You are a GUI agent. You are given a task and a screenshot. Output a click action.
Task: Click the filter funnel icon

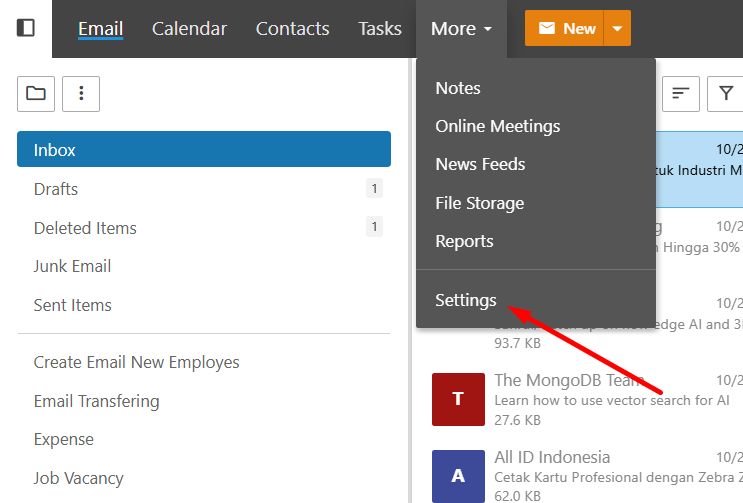click(x=725, y=93)
